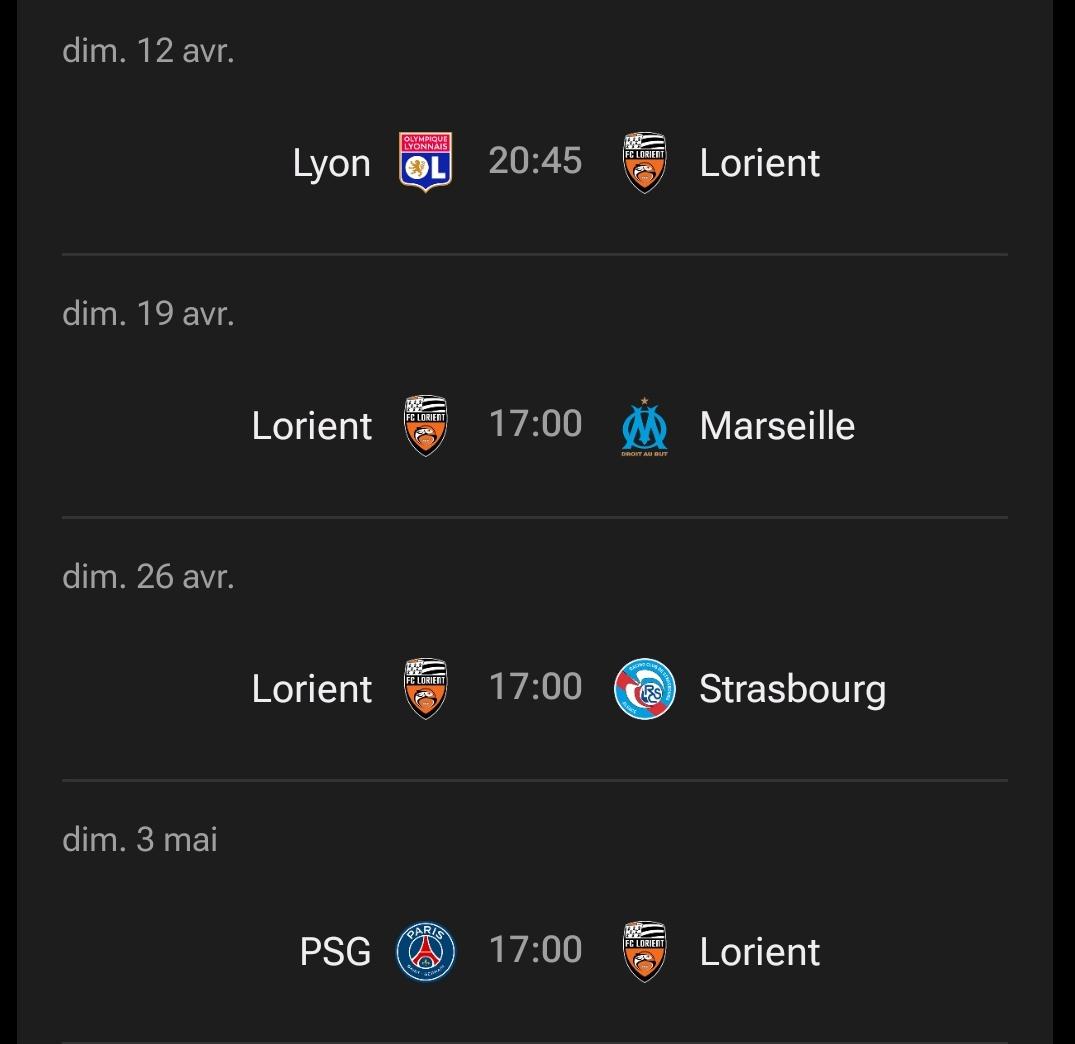Image resolution: width=1075 pixels, height=1044 pixels.
Task: Select the dim. 19 avr. date header
Action: [x=148, y=313]
